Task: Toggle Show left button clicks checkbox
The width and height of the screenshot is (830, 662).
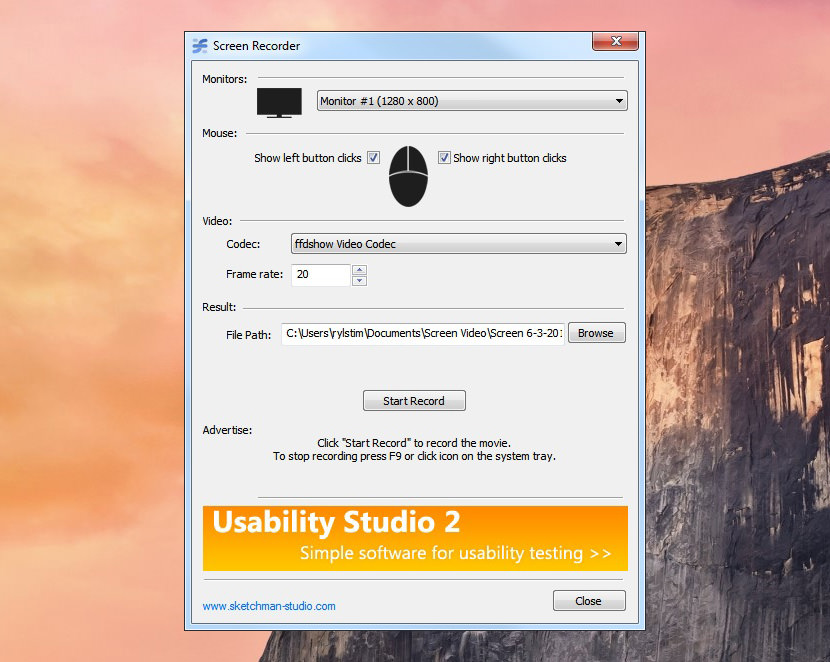Action: click(x=374, y=158)
